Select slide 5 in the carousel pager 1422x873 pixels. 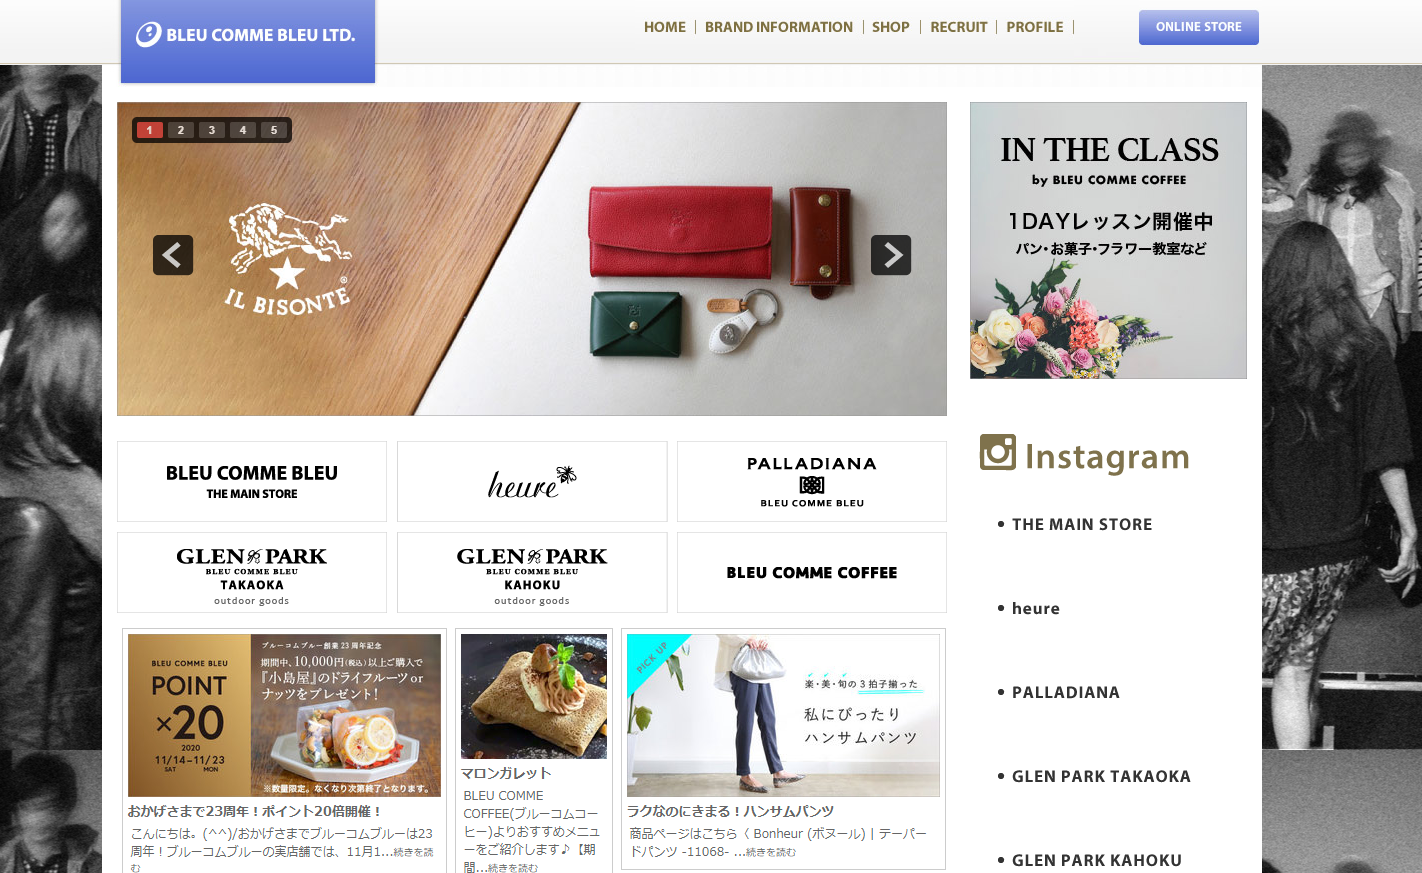(x=274, y=130)
